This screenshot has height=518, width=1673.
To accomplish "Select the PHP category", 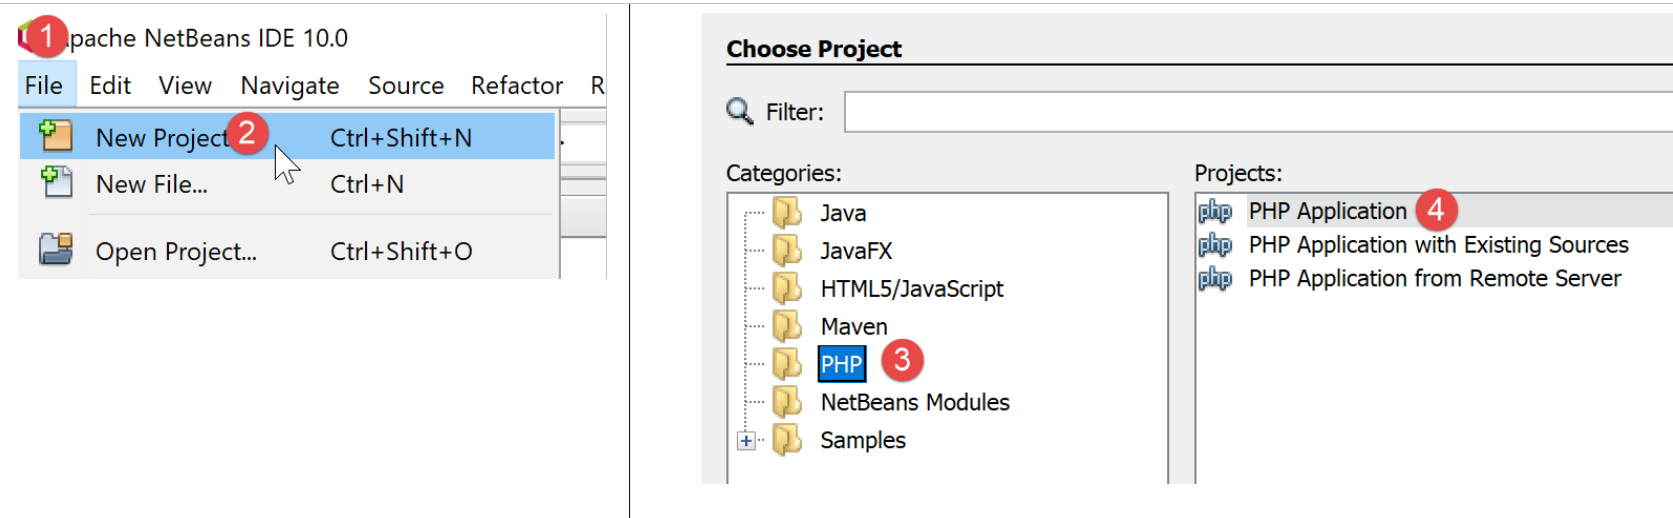I will click(x=841, y=364).
